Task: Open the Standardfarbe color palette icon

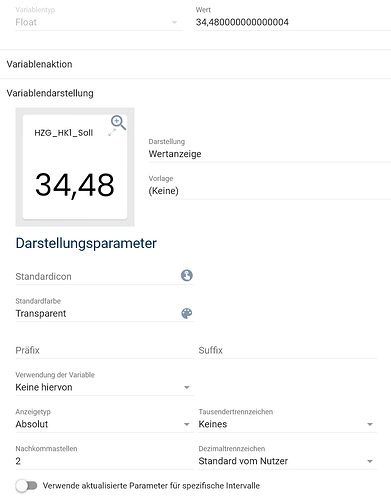Action: 187,313
